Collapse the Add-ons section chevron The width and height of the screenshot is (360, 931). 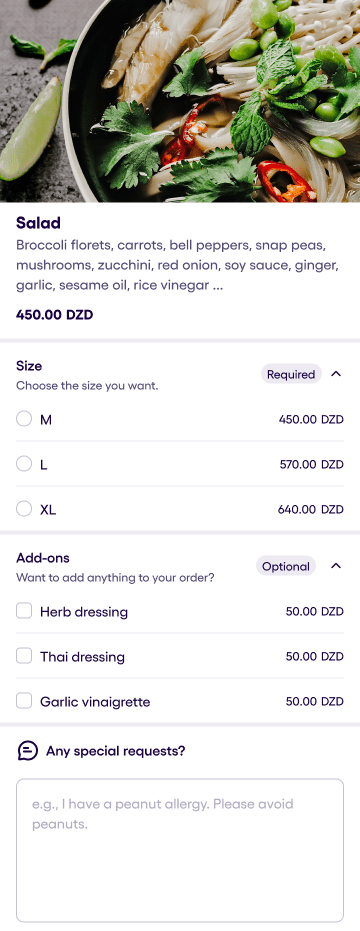coord(336,566)
